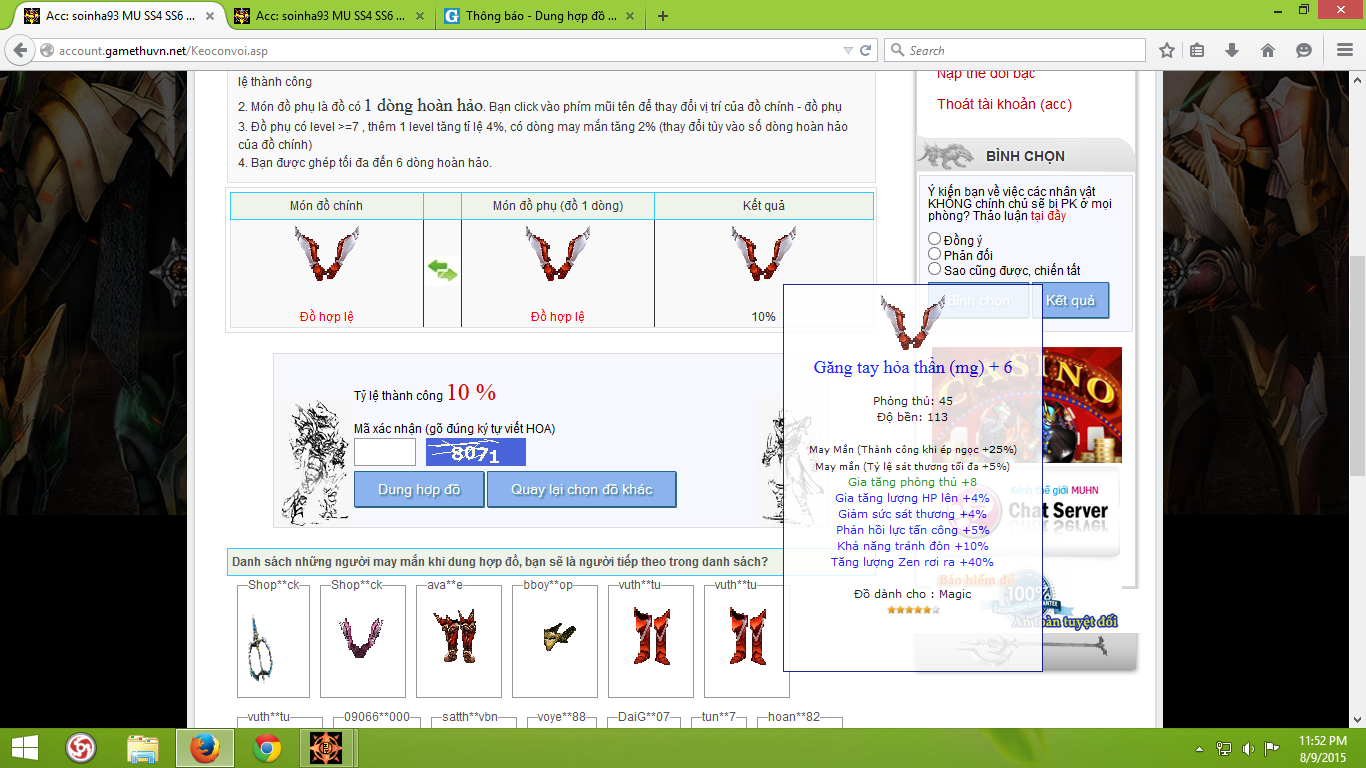This screenshot has width=1366, height=768.
Task: Go to the Firefox home page icon
Action: click(1267, 50)
